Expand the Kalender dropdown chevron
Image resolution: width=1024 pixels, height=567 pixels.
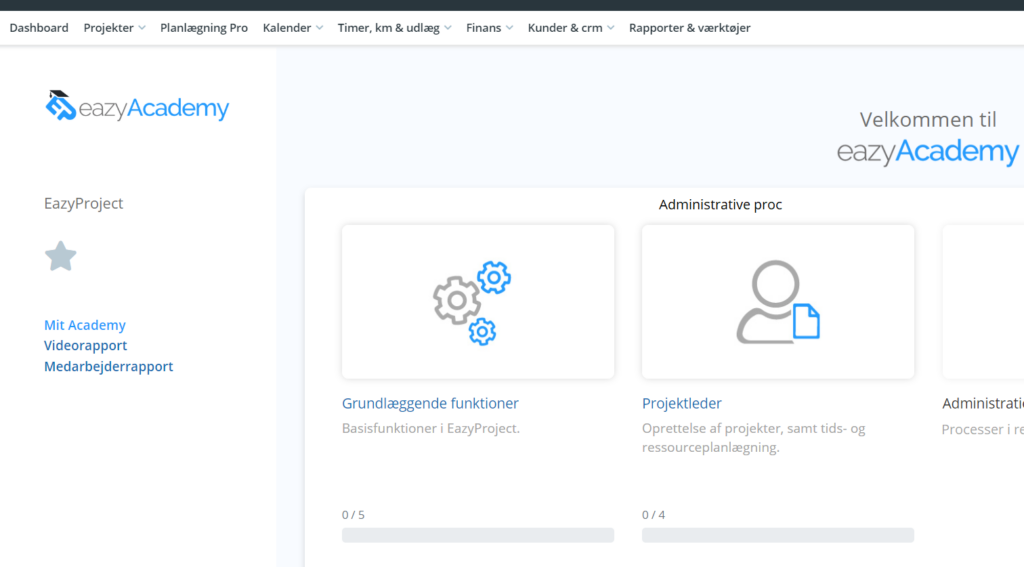click(319, 28)
